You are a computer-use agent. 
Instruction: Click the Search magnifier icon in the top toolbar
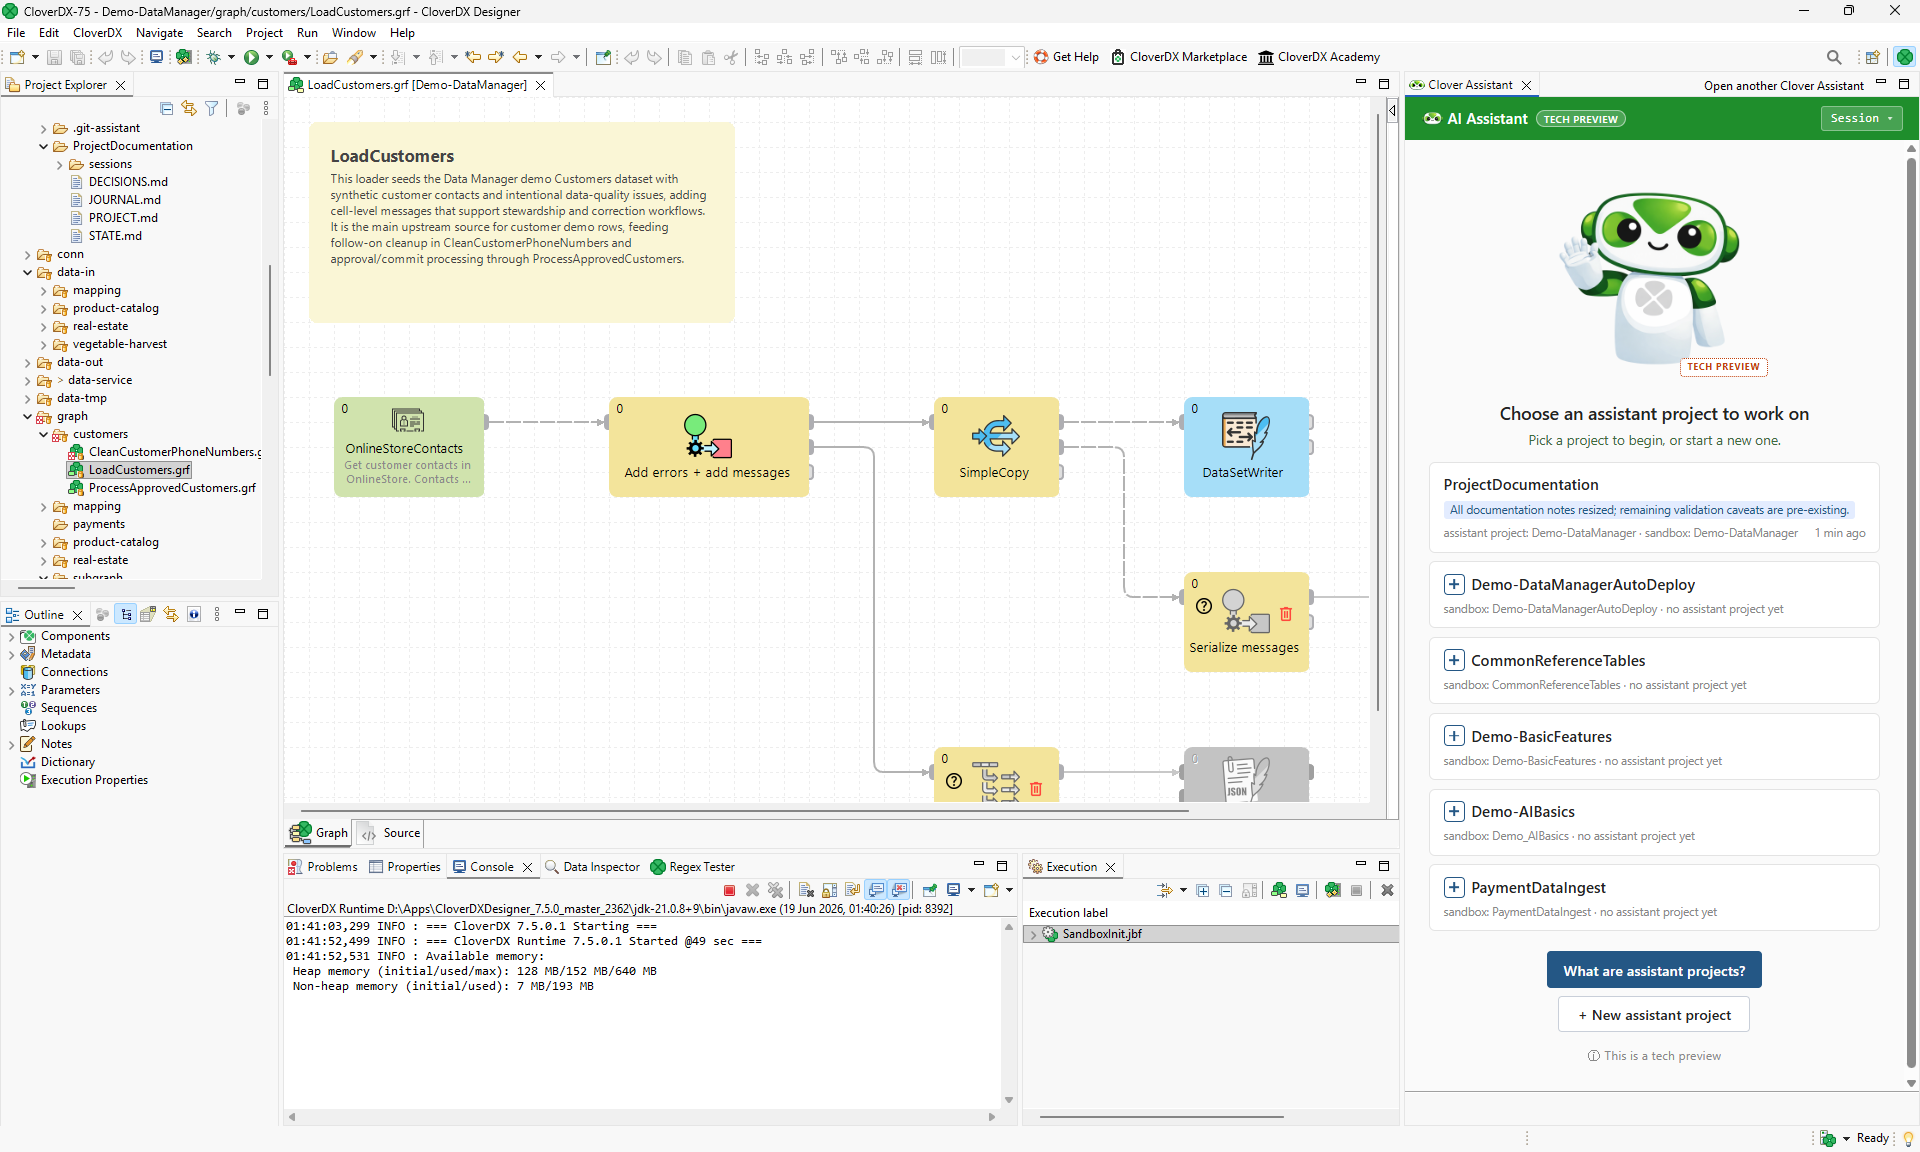(x=1834, y=57)
